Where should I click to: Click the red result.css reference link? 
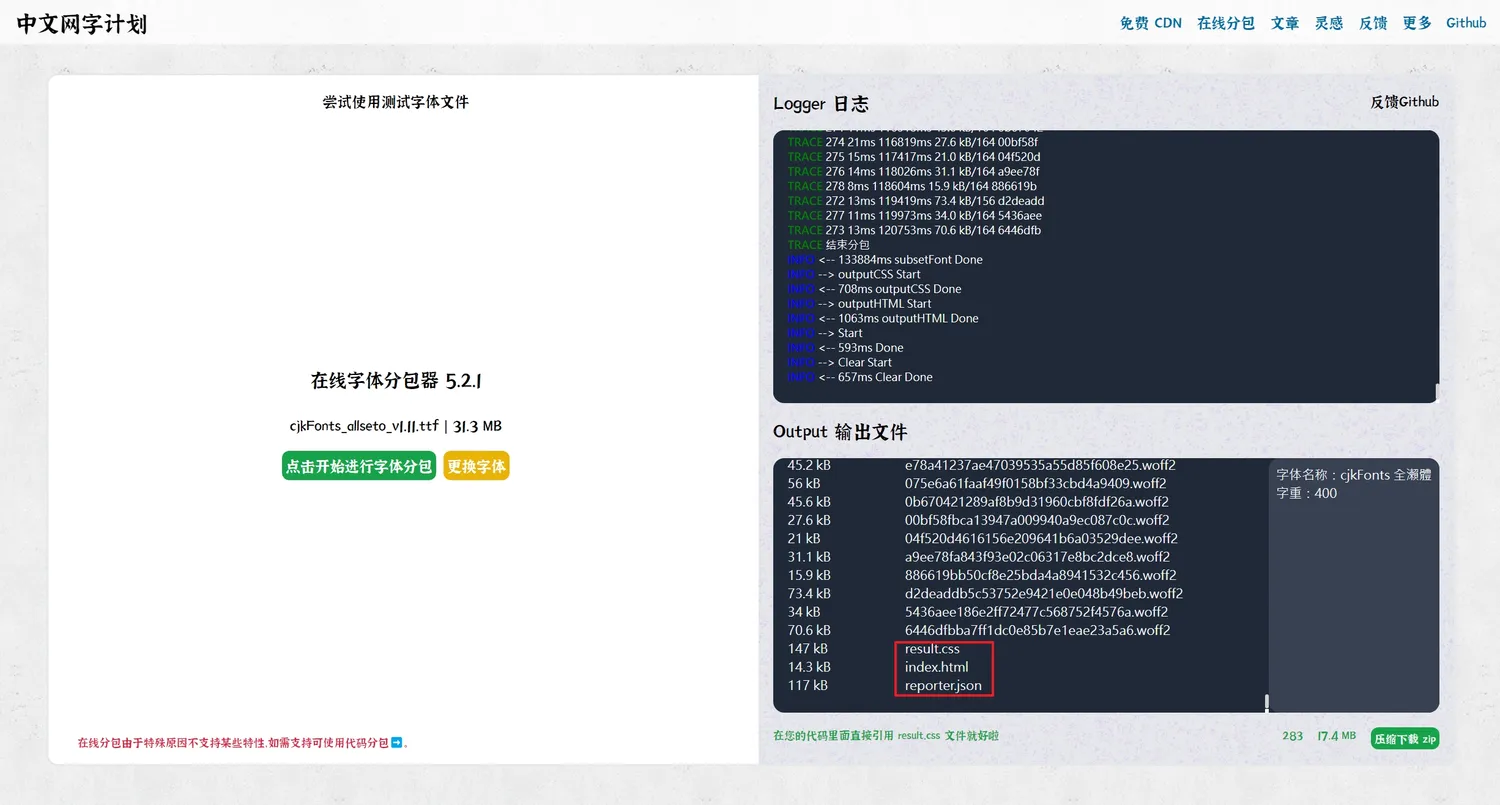[918, 737]
